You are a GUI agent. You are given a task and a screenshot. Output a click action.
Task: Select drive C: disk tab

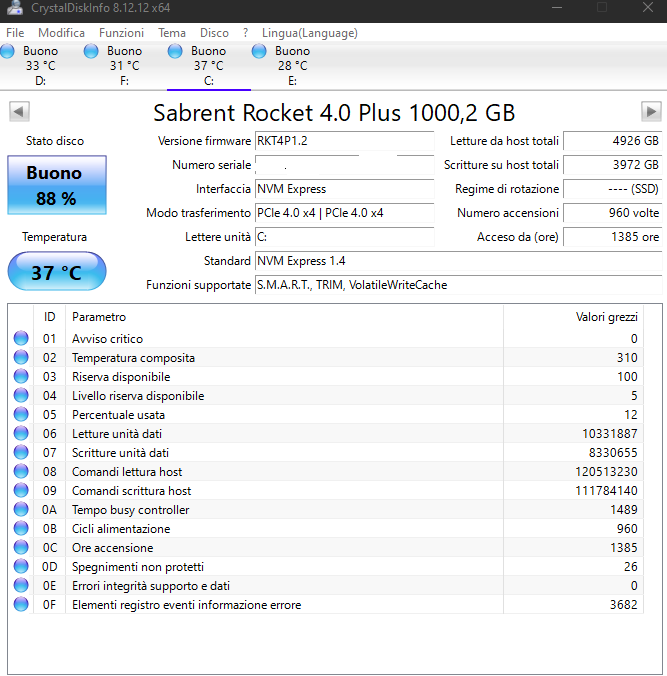tap(209, 66)
